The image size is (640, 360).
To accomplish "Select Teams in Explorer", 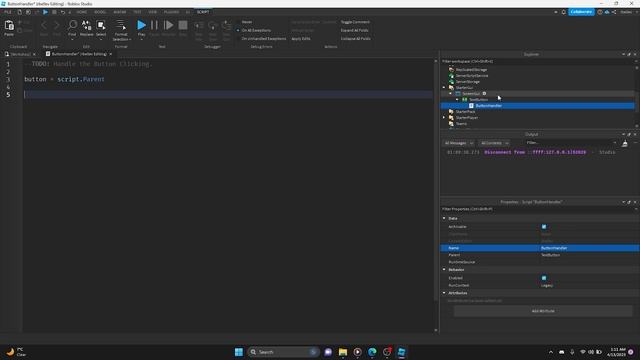I will pos(461,124).
